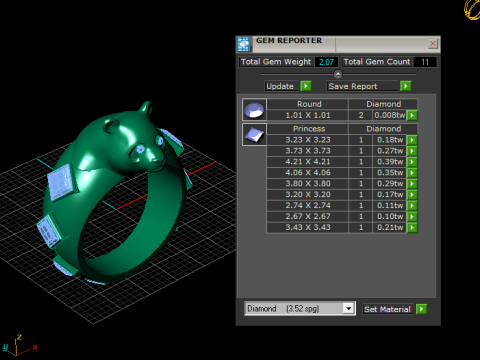Select the 4.21 X 4.21 size cell

click(308, 162)
